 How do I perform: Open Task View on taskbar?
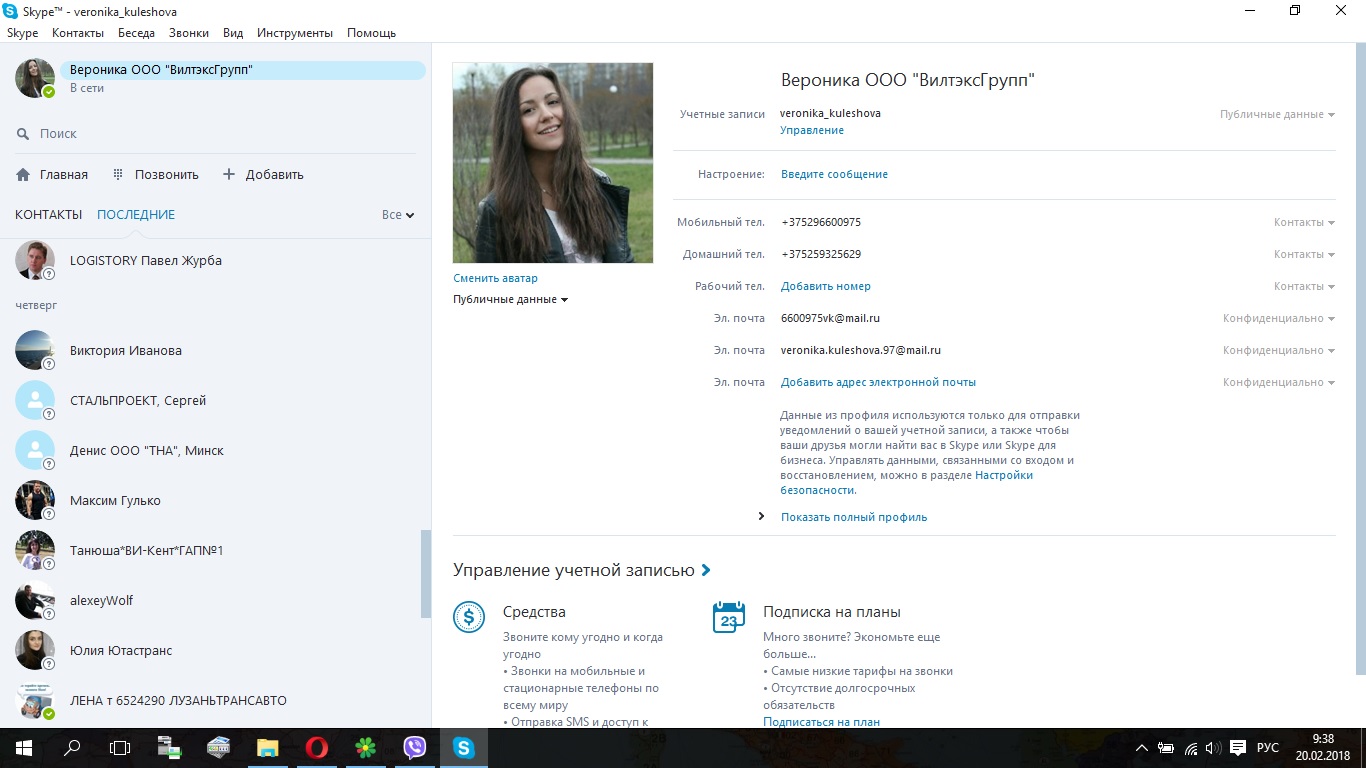[x=120, y=747]
